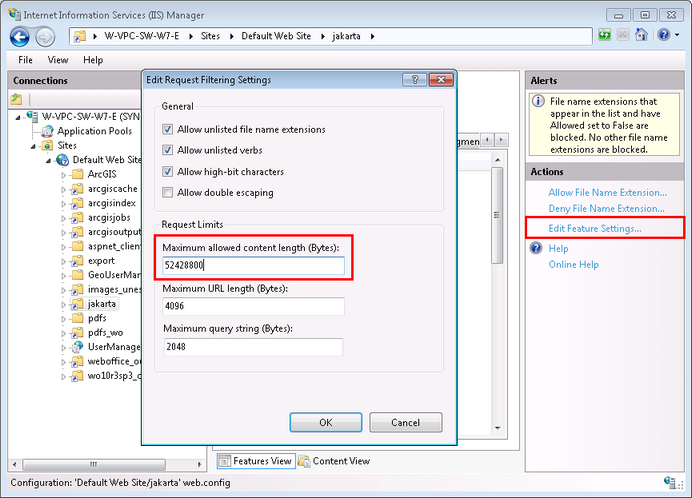Open the Help menu
This screenshot has height=498, width=692.
(x=93, y=60)
